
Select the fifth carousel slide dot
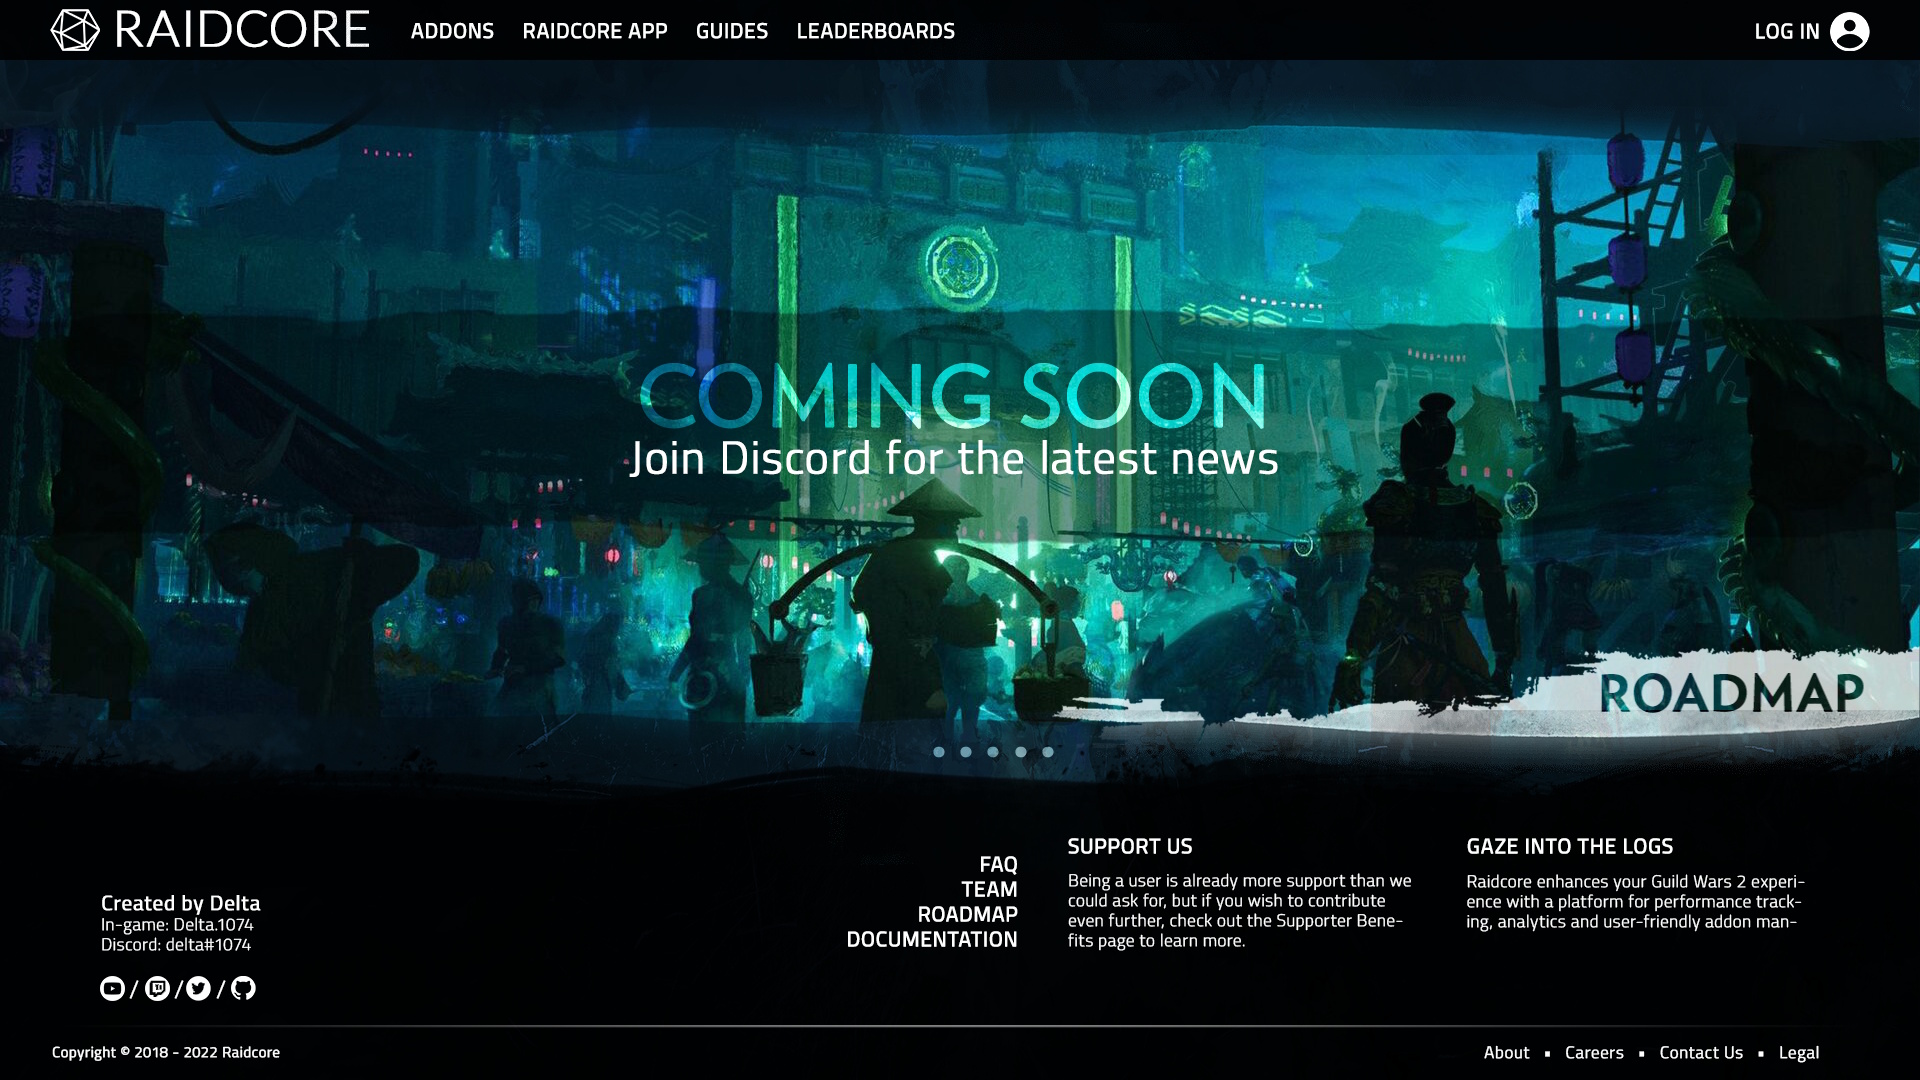pyautogui.click(x=1048, y=752)
